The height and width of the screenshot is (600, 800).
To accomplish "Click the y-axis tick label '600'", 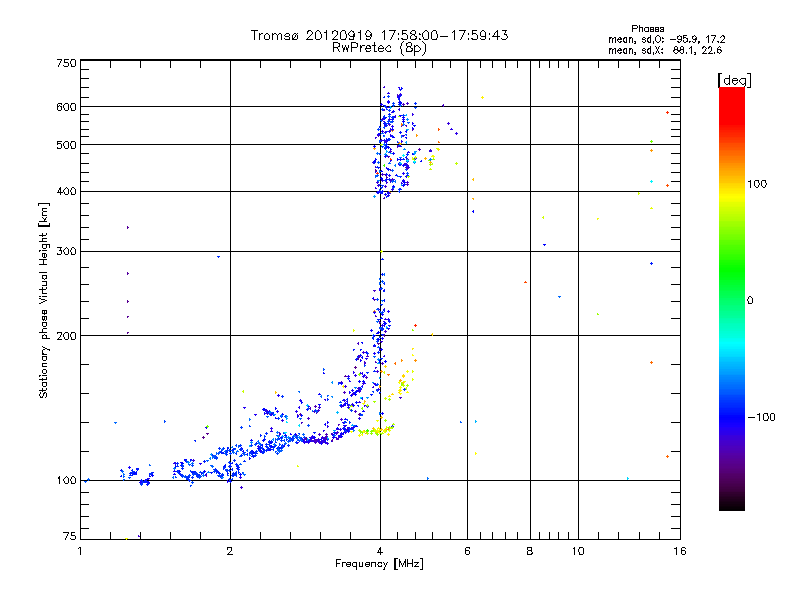I will [x=66, y=107].
